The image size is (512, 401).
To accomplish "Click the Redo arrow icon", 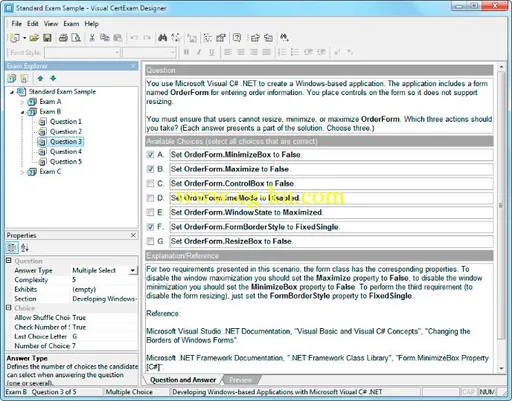I will pos(147,38).
